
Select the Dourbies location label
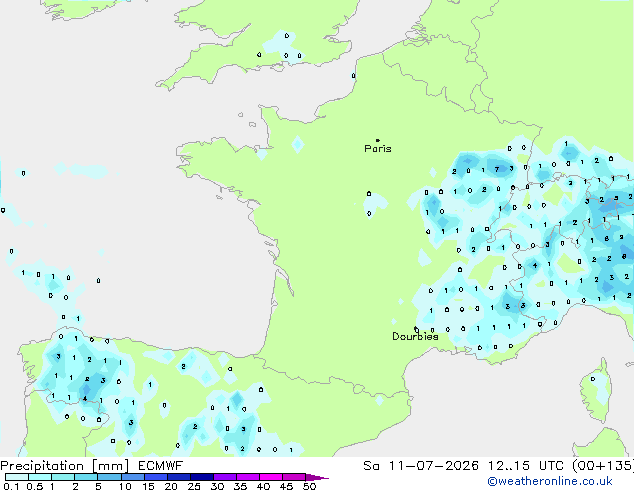pyautogui.click(x=415, y=336)
